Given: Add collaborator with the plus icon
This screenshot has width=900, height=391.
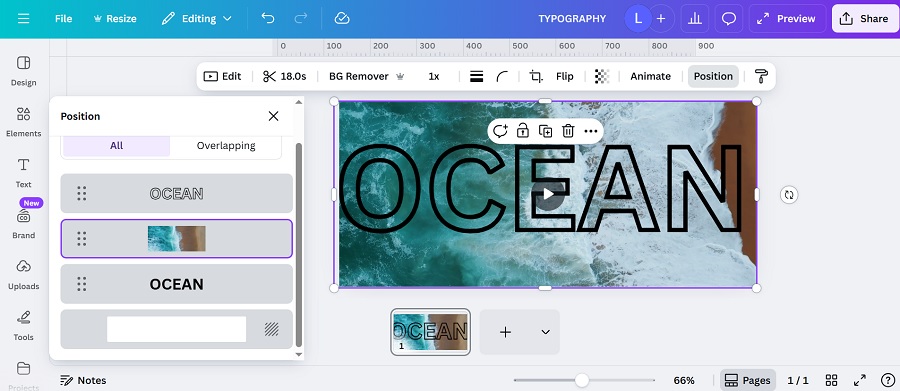Looking at the screenshot, I should click(661, 18).
